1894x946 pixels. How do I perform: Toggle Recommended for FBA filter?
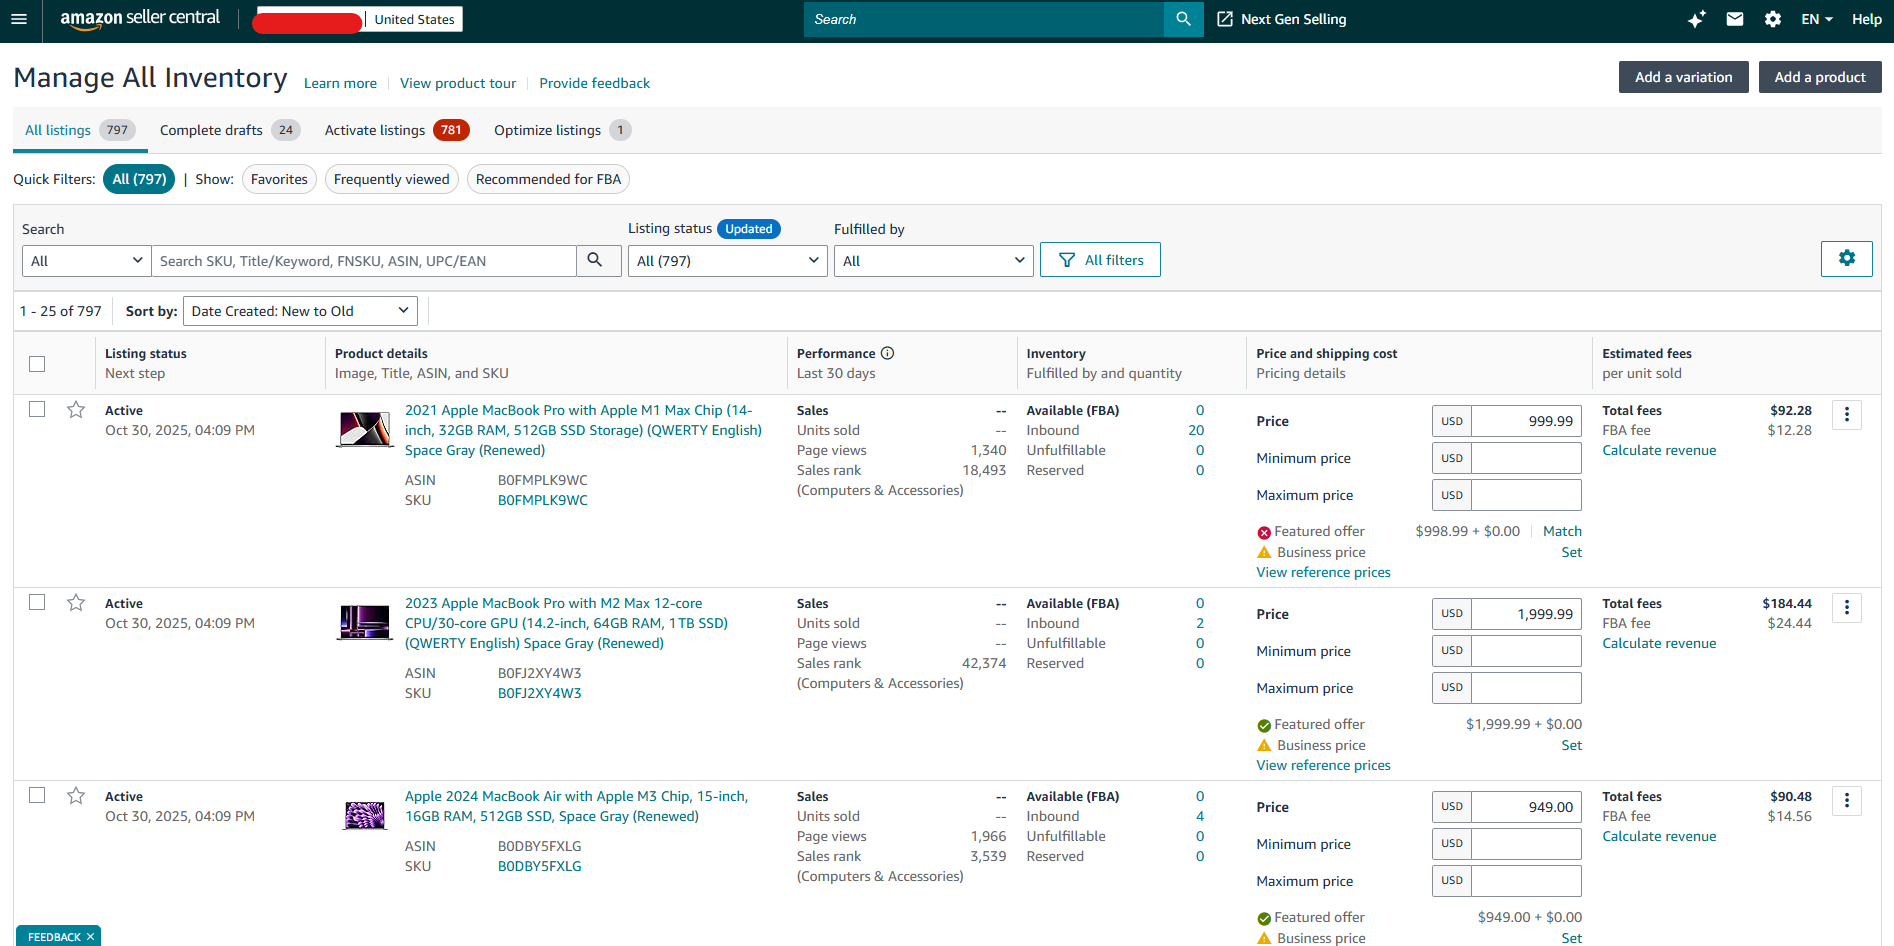(548, 179)
